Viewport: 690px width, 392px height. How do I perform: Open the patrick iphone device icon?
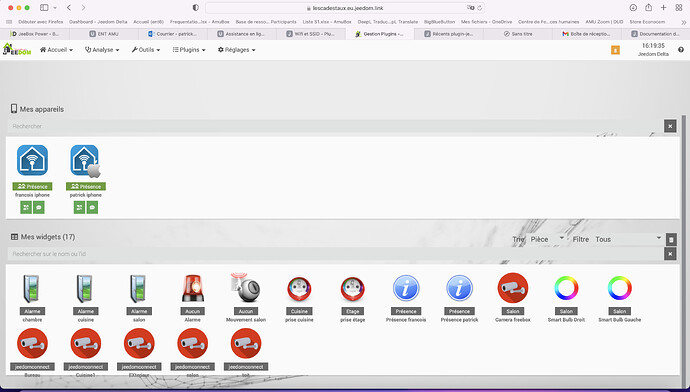point(85,161)
